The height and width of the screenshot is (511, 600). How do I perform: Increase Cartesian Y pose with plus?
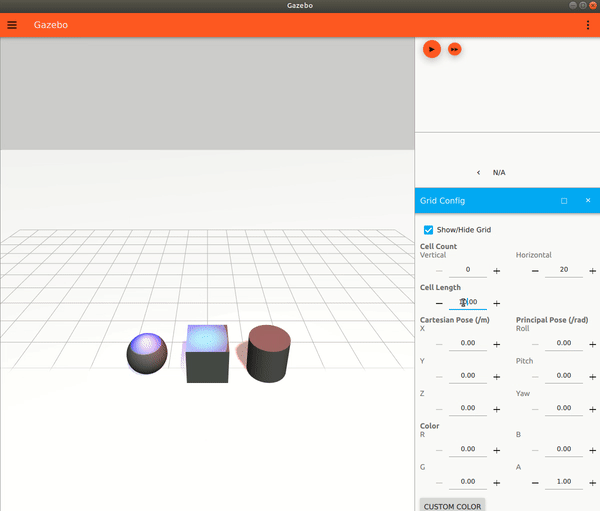(497, 377)
